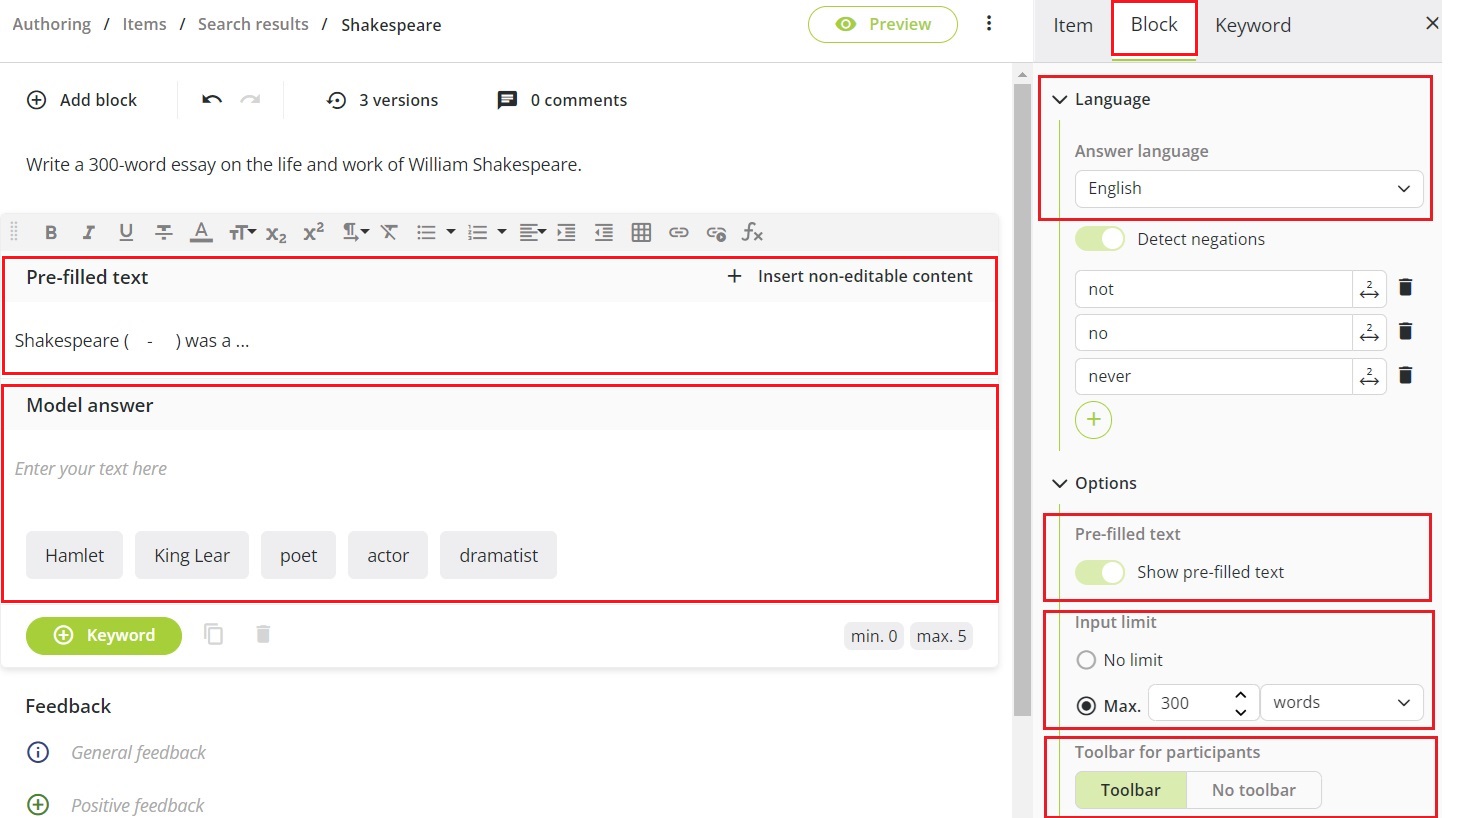1457x818 pixels.
Task: Click the icon beside the 'never' field
Action: 1369,376
